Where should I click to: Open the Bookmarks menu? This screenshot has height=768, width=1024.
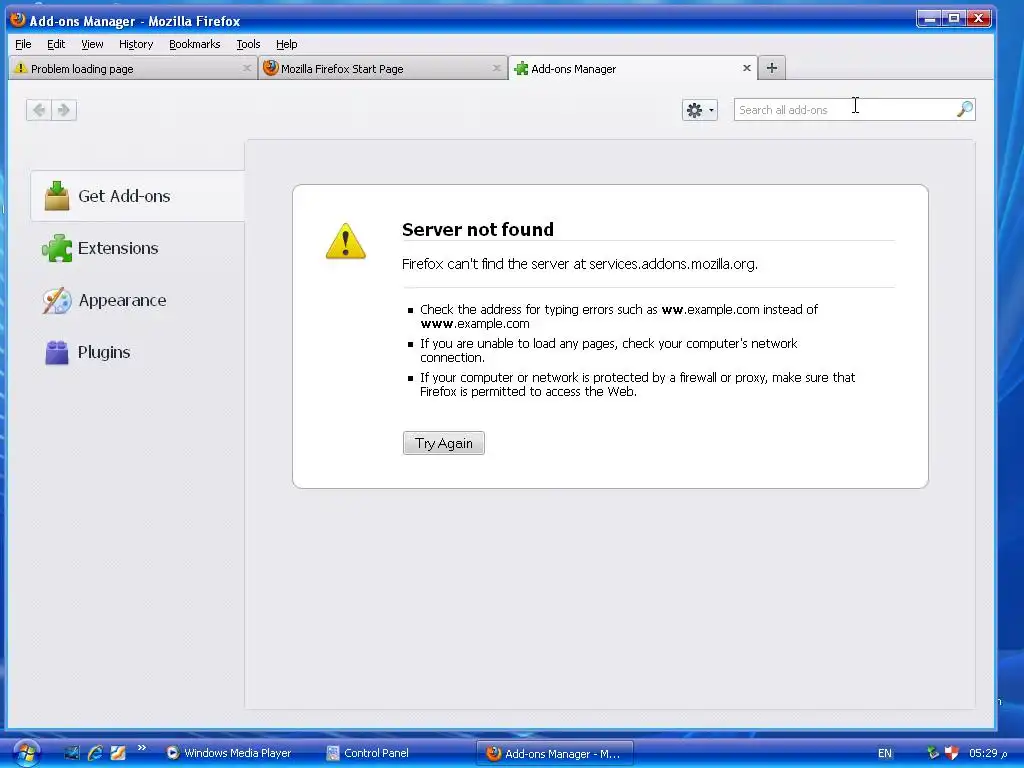tap(195, 44)
